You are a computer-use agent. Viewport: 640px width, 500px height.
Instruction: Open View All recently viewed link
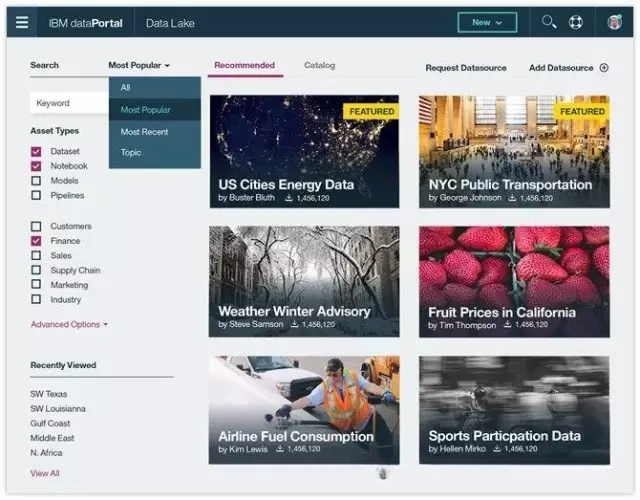[x=45, y=473]
